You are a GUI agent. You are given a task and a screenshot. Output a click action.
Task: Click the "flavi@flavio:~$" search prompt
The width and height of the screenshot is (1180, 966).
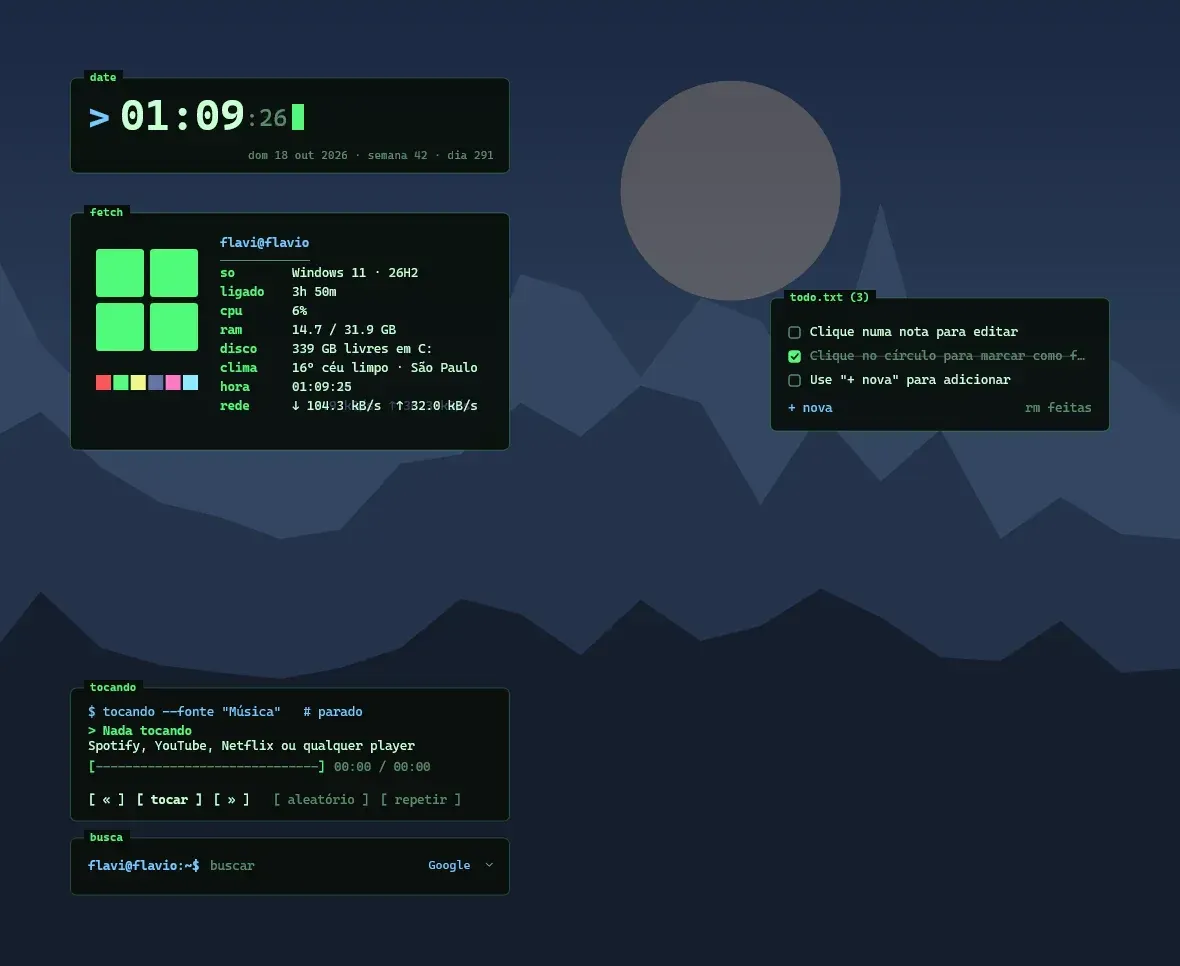144,866
